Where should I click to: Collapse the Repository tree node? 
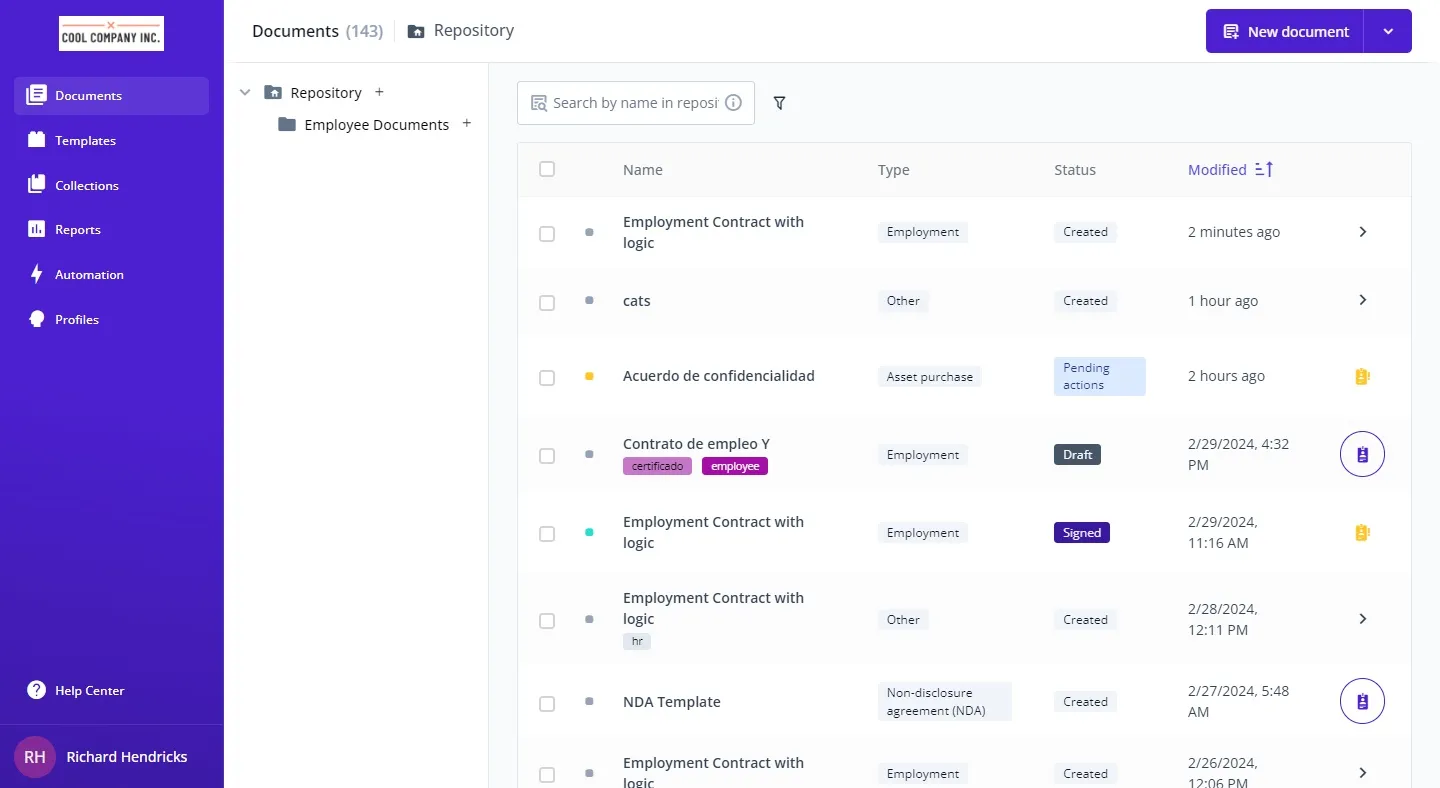(245, 93)
